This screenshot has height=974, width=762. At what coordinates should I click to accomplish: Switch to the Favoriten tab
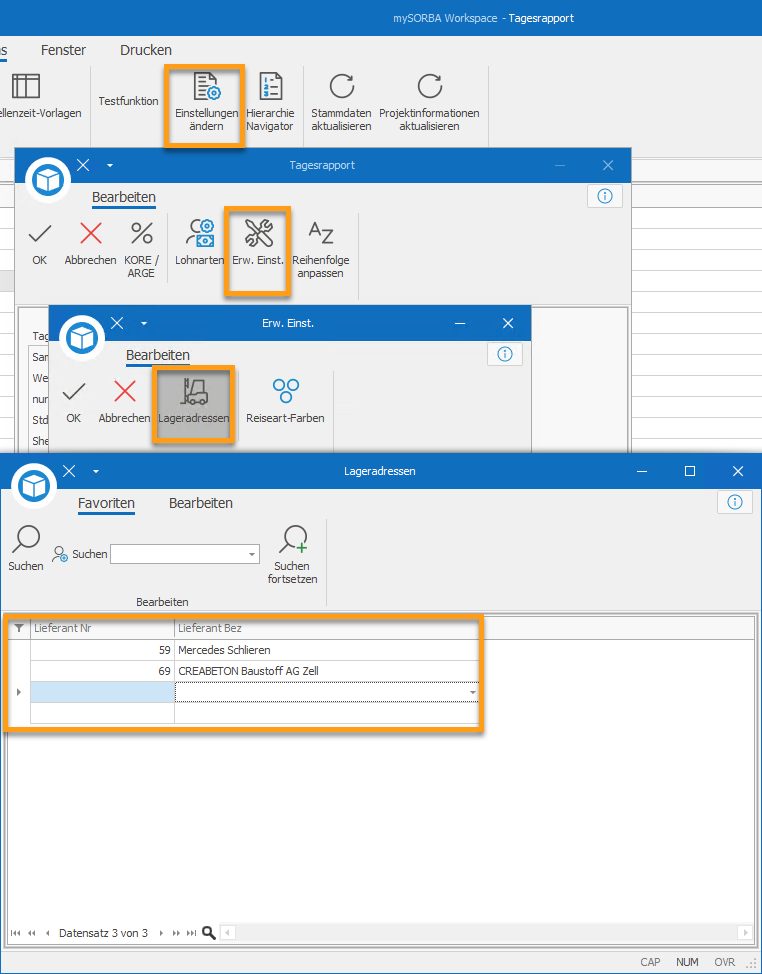tap(106, 503)
